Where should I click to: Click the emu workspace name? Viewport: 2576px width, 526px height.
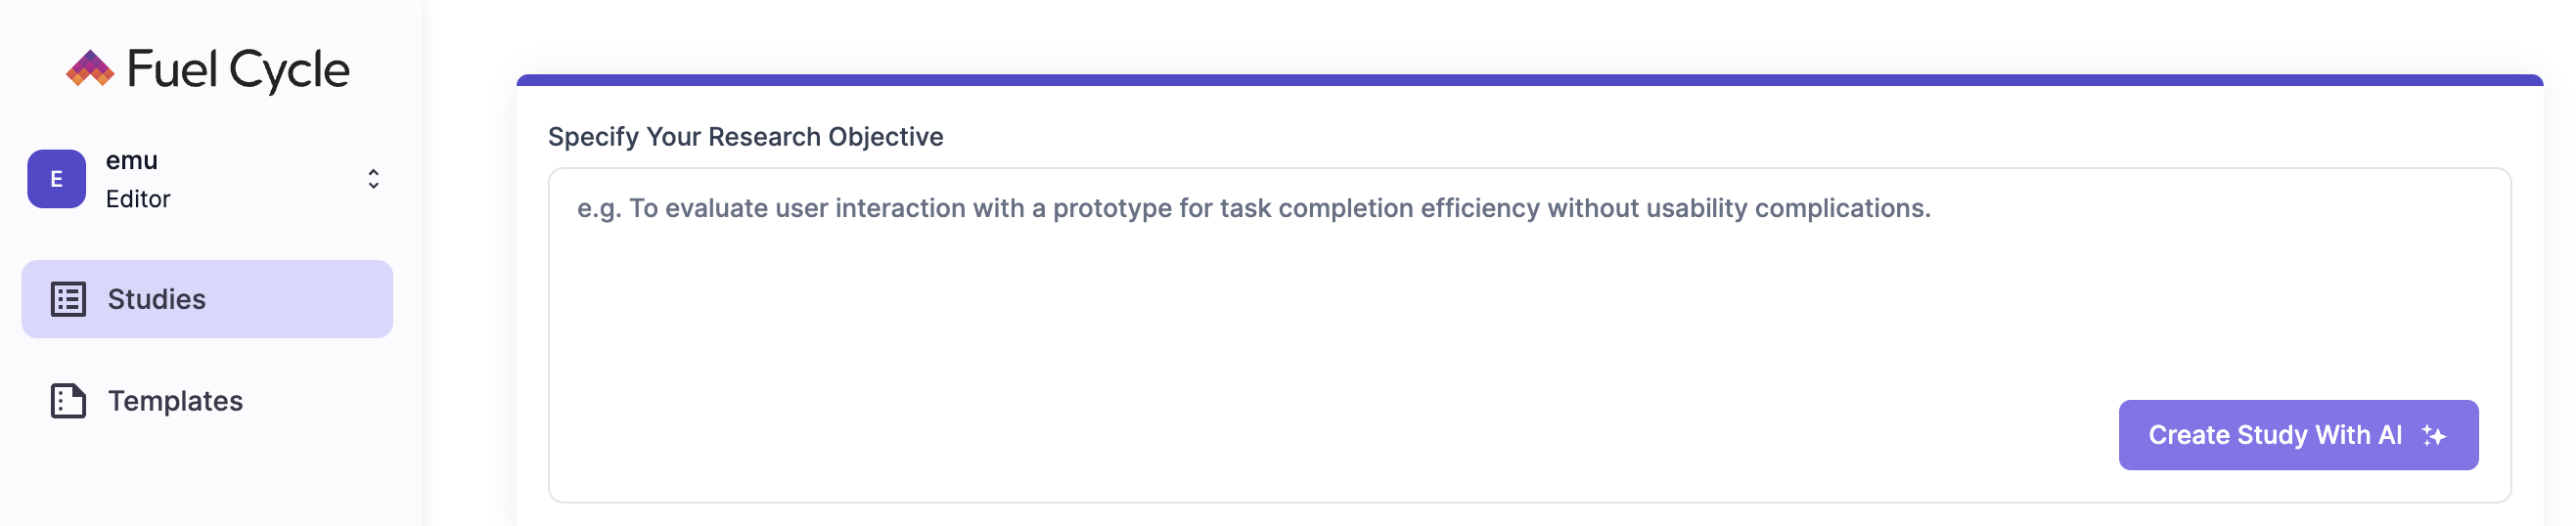132,160
